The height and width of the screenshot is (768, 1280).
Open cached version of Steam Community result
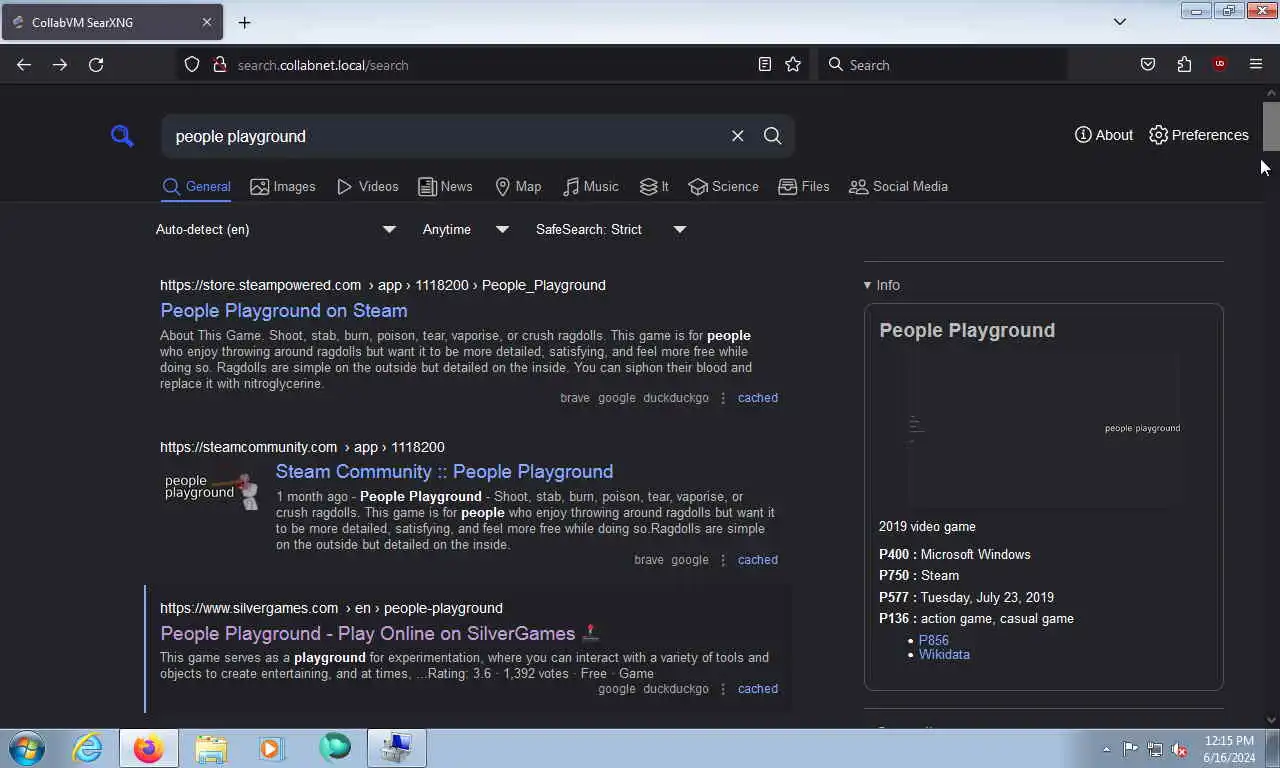pos(757,560)
